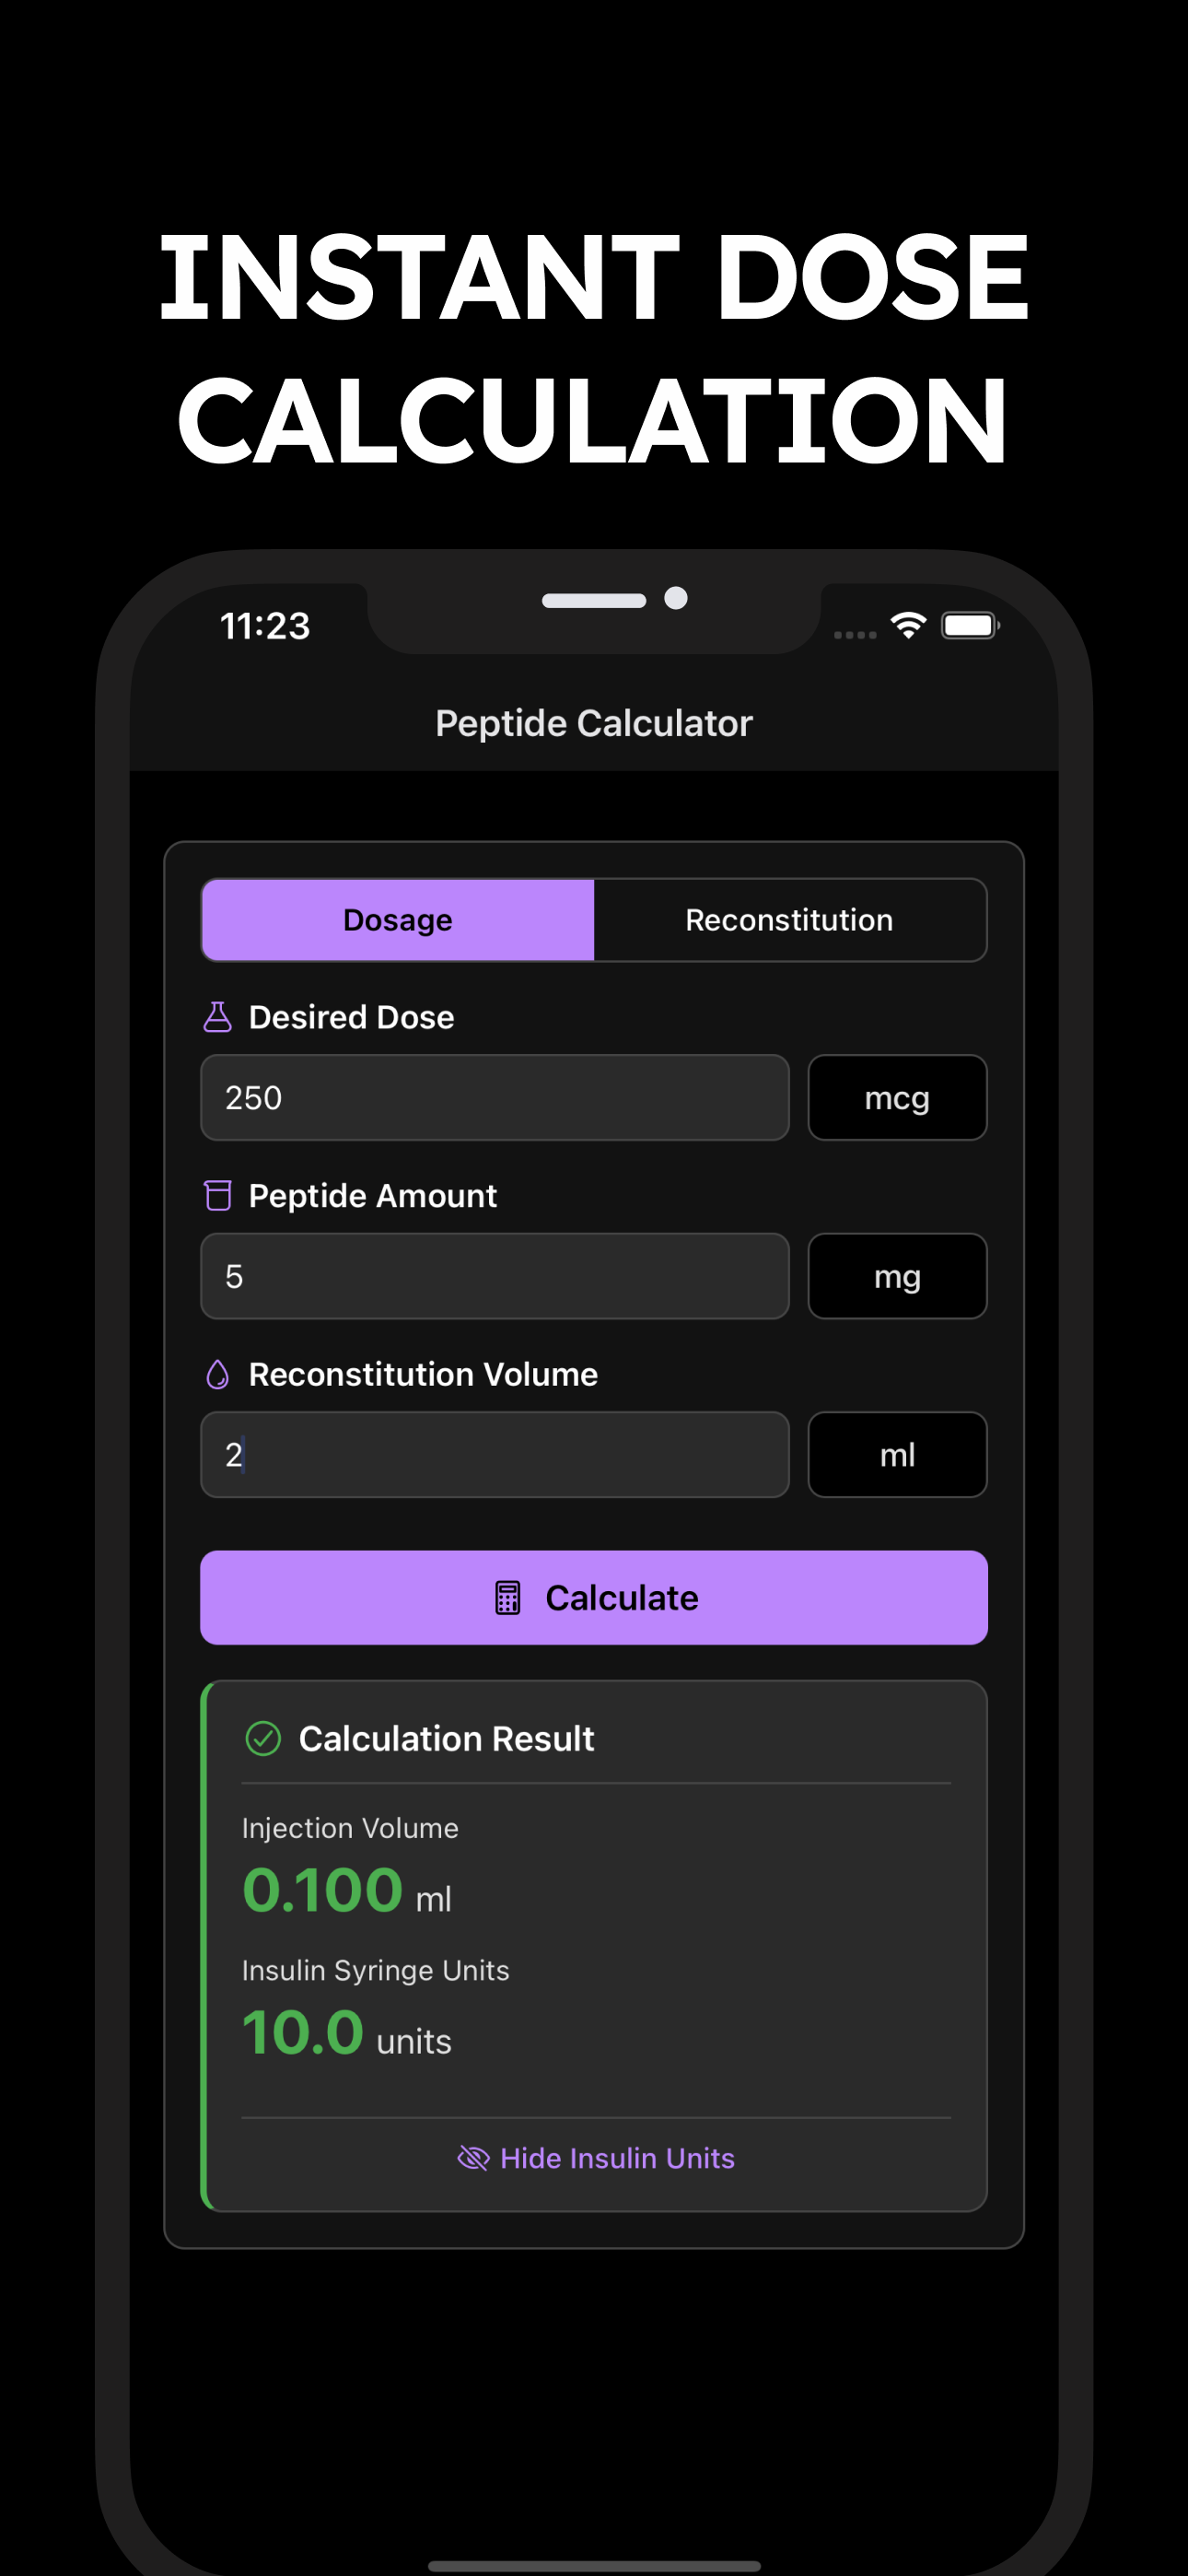This screenshot has height=2576, width=1188.
Task: Toggle insulin units visibility with the eye icon
Action: (474, 2158)
